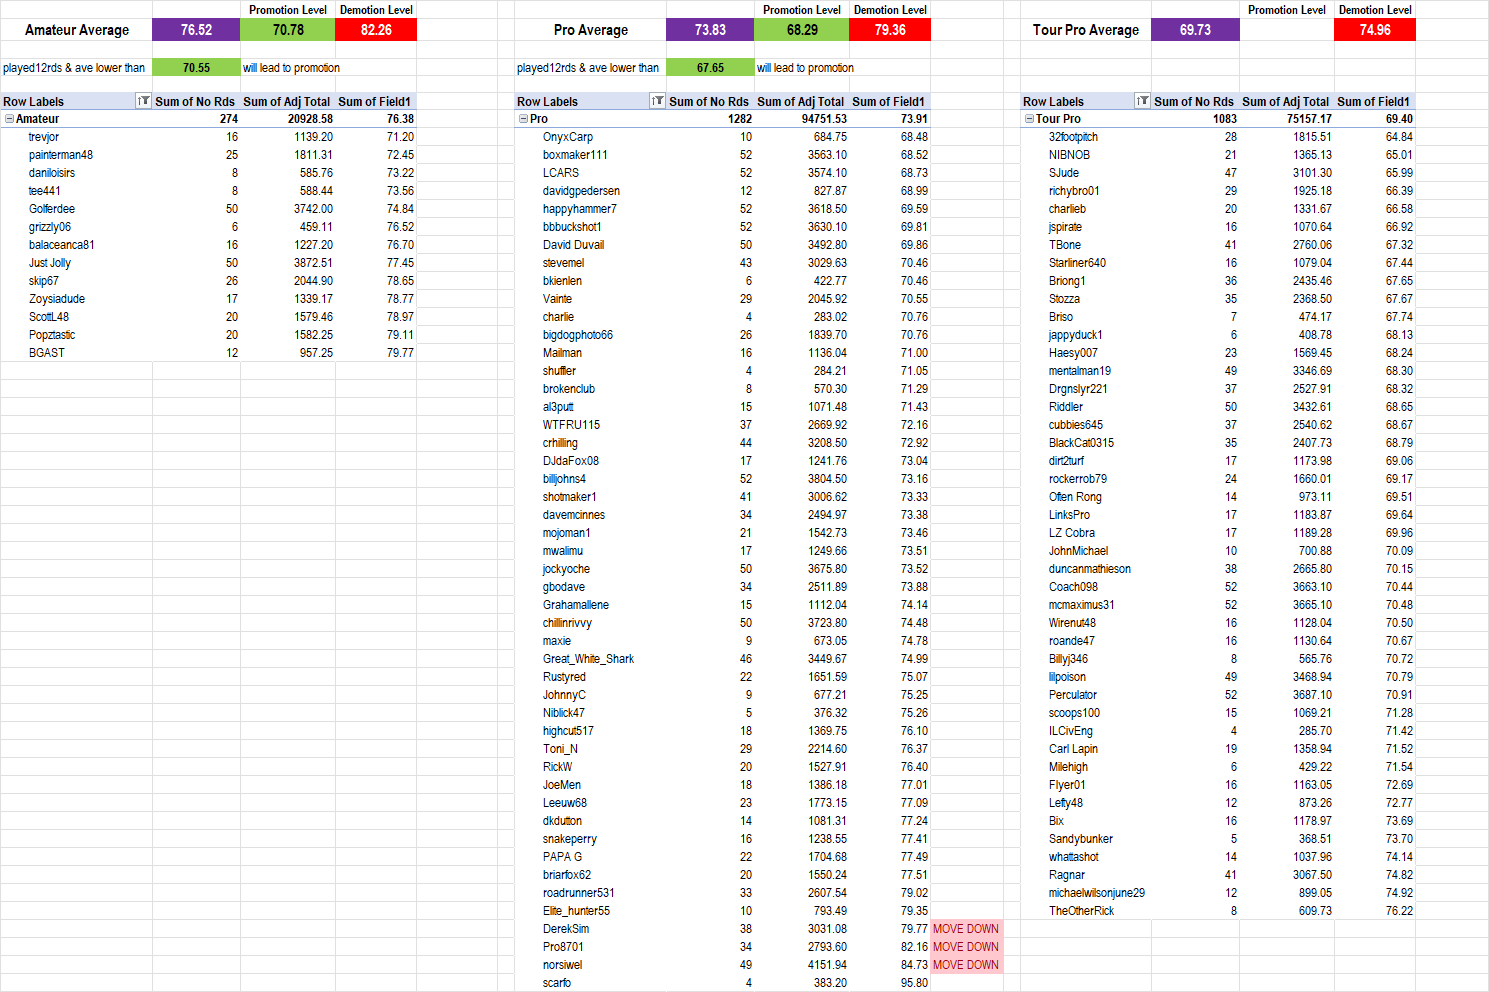
Task: Click the MOVE DOWN flag beside DerekSim
Action: [x=965, y=929]
